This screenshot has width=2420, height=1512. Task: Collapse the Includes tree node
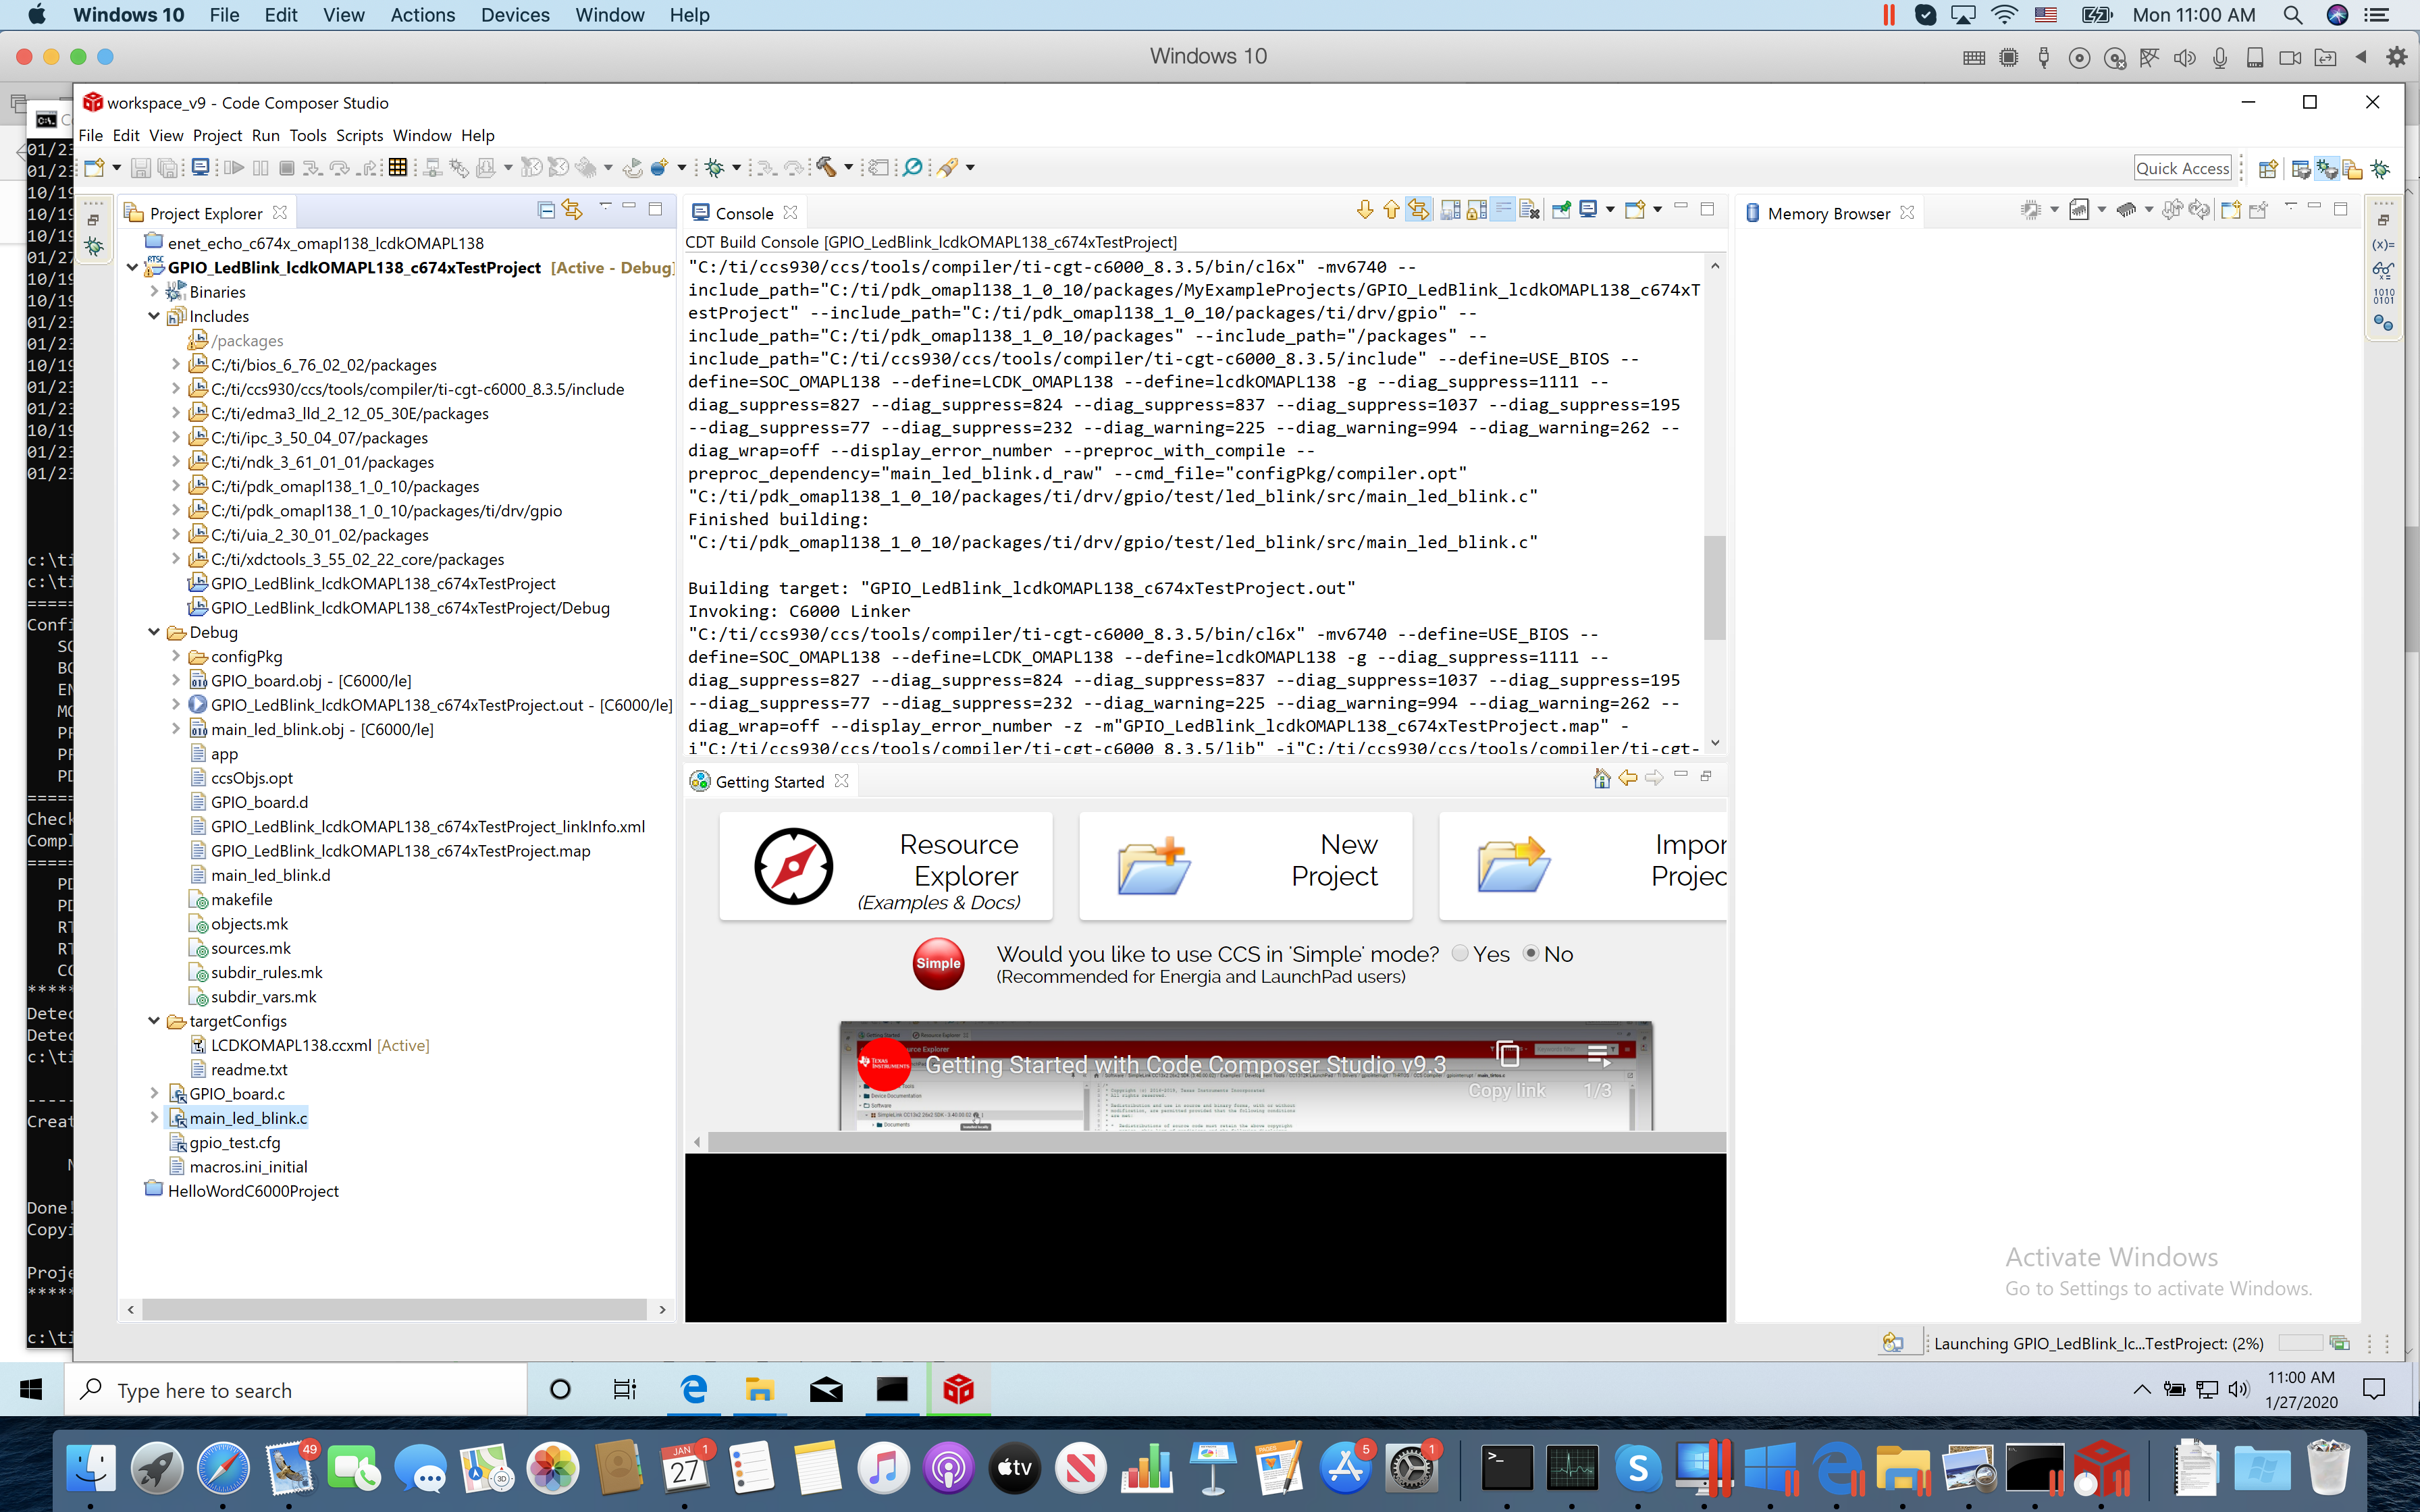154,316
